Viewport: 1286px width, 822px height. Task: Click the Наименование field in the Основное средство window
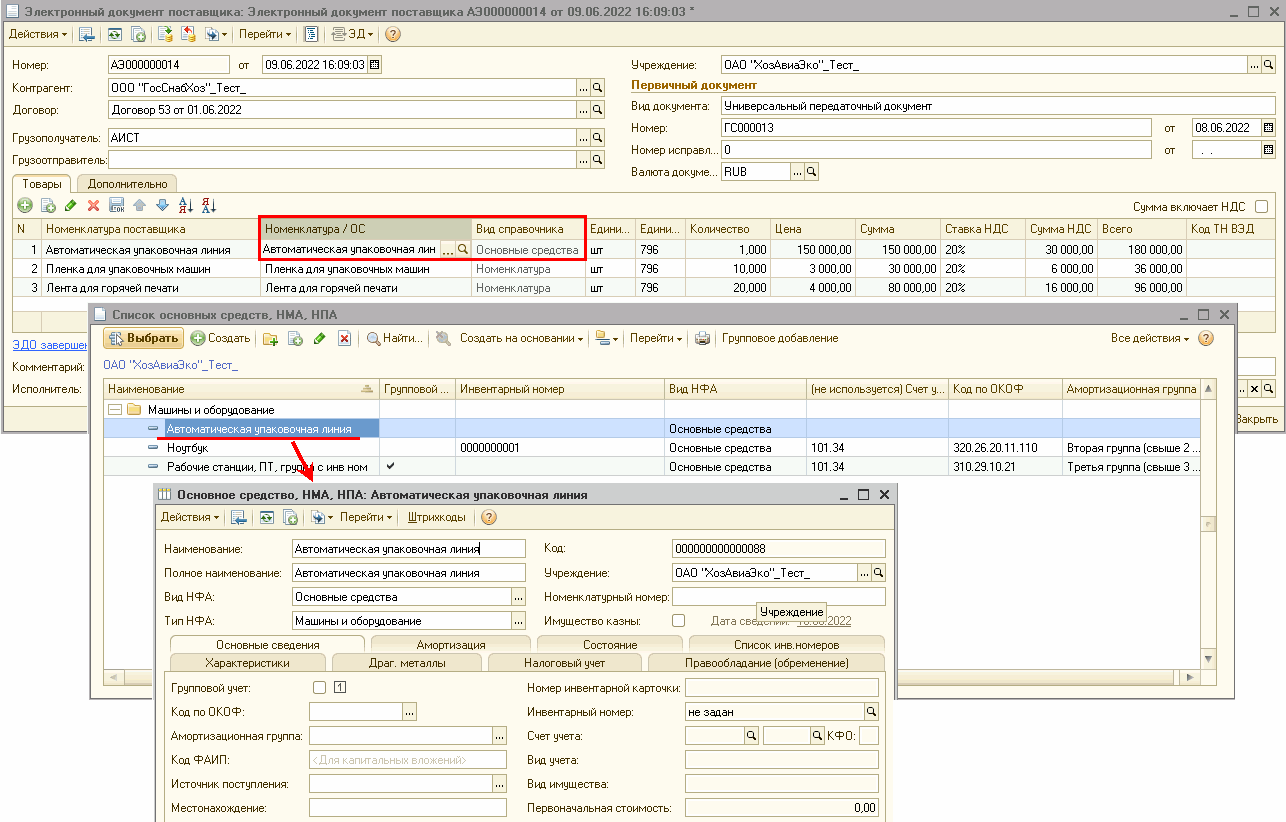pos(409,548)
